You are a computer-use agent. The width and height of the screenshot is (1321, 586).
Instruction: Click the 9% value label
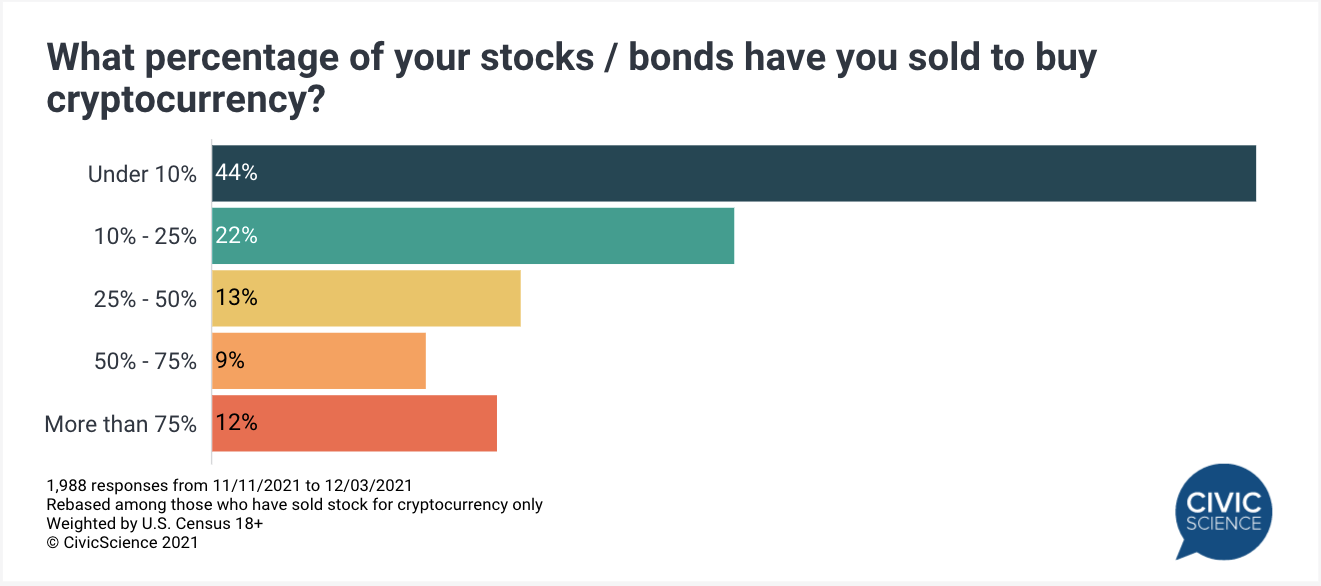point(231,360)
